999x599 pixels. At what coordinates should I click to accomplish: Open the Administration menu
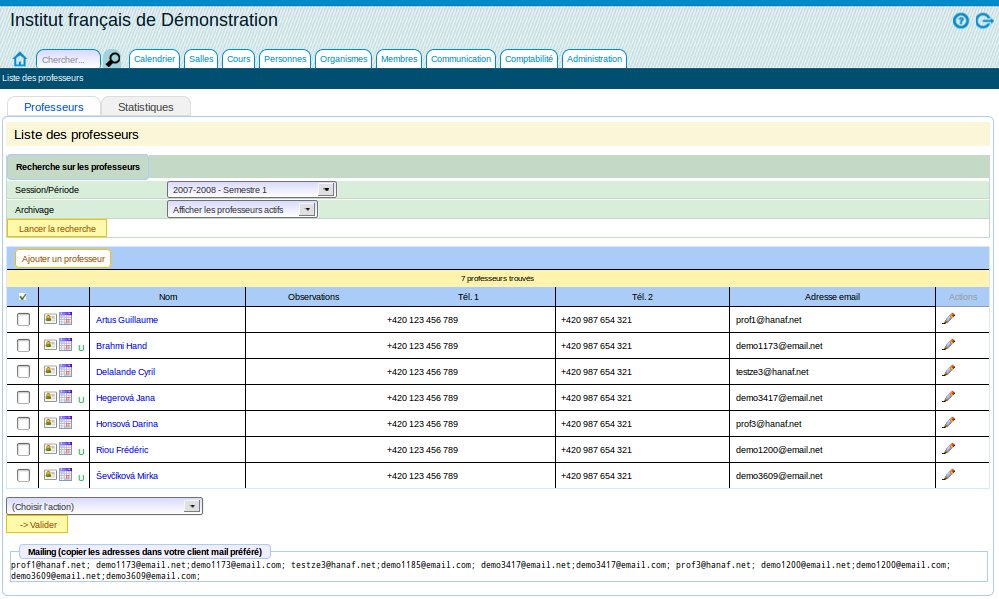point(594,59)
